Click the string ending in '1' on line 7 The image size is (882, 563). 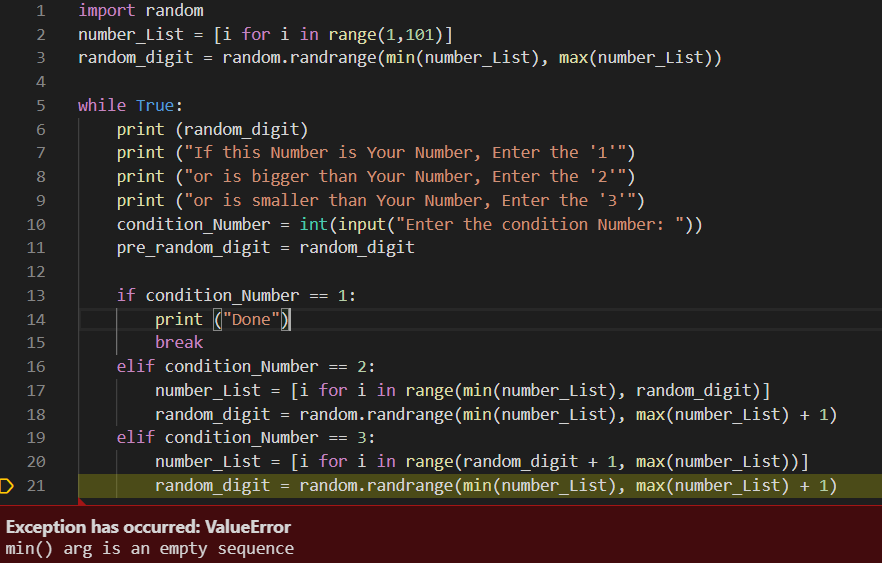tap(406, 153)
